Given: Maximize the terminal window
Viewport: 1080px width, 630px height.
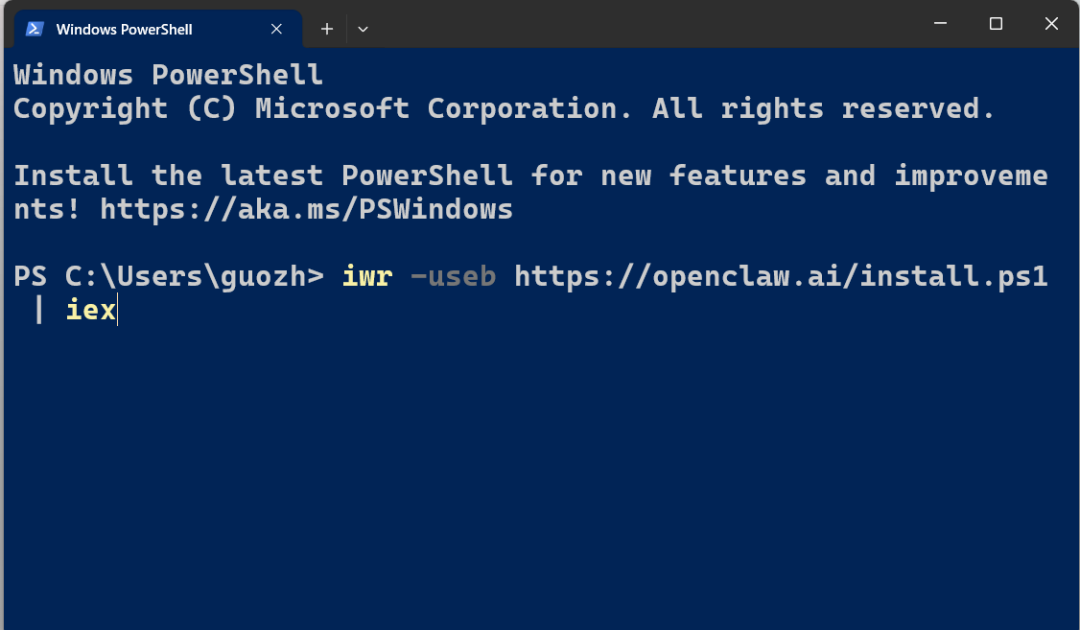Looking at the screenshot, I should pos(996,24).
